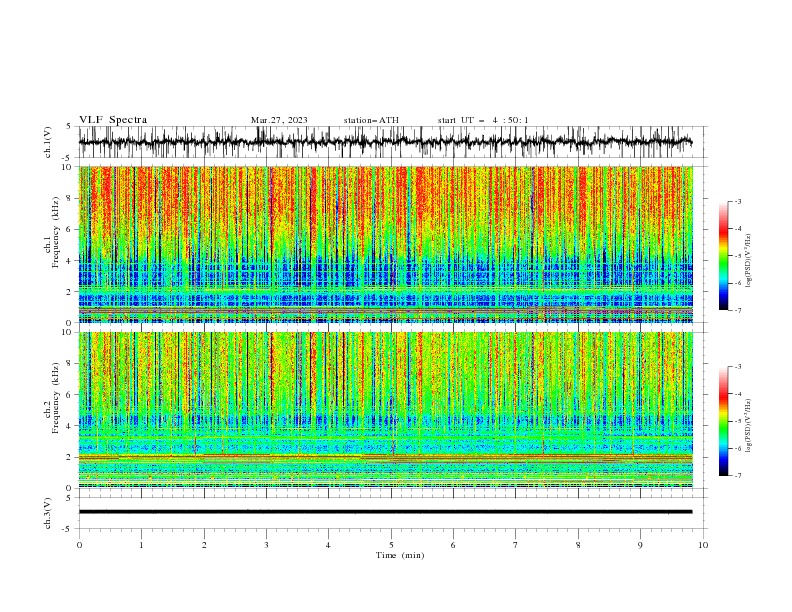792x612 pixels.
Task: Click the "VLF Spectra" title text
Action: (x=113, y=120)
